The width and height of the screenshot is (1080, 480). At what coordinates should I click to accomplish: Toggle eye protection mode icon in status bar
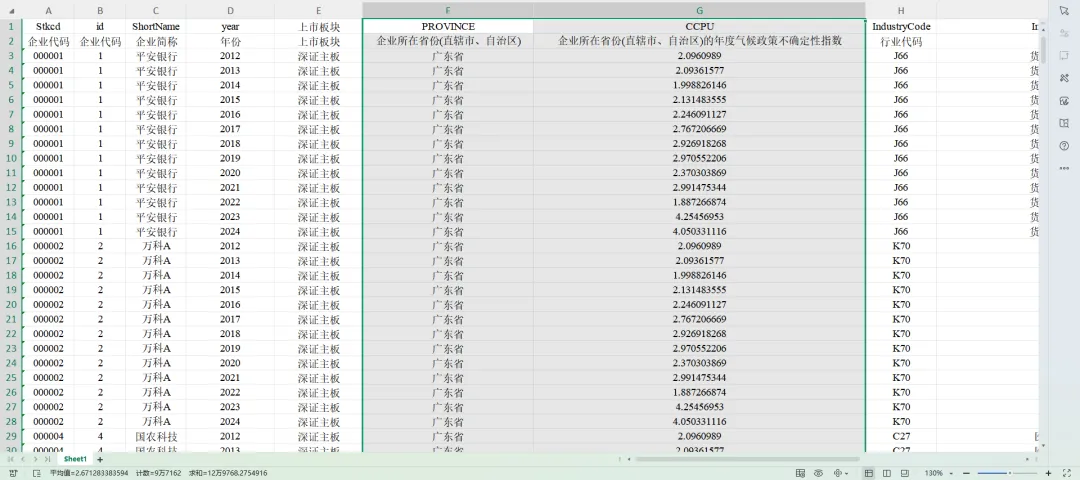[x=818, y=473]
